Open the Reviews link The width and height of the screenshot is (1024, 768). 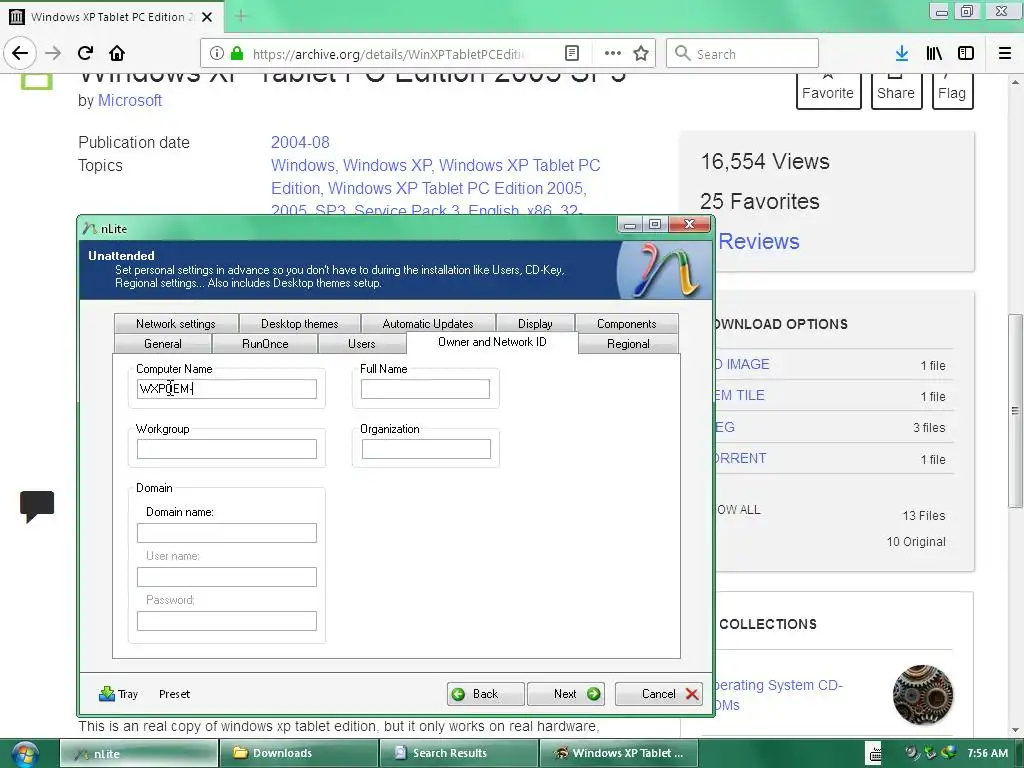[759, 242]
